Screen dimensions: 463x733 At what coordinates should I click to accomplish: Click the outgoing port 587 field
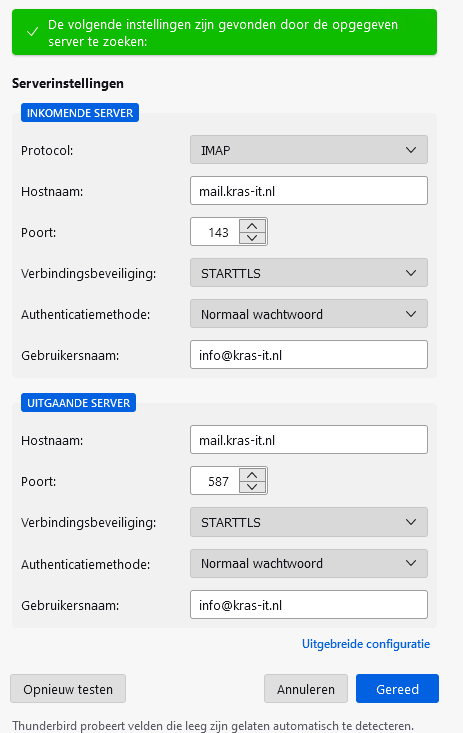(216, 481)
